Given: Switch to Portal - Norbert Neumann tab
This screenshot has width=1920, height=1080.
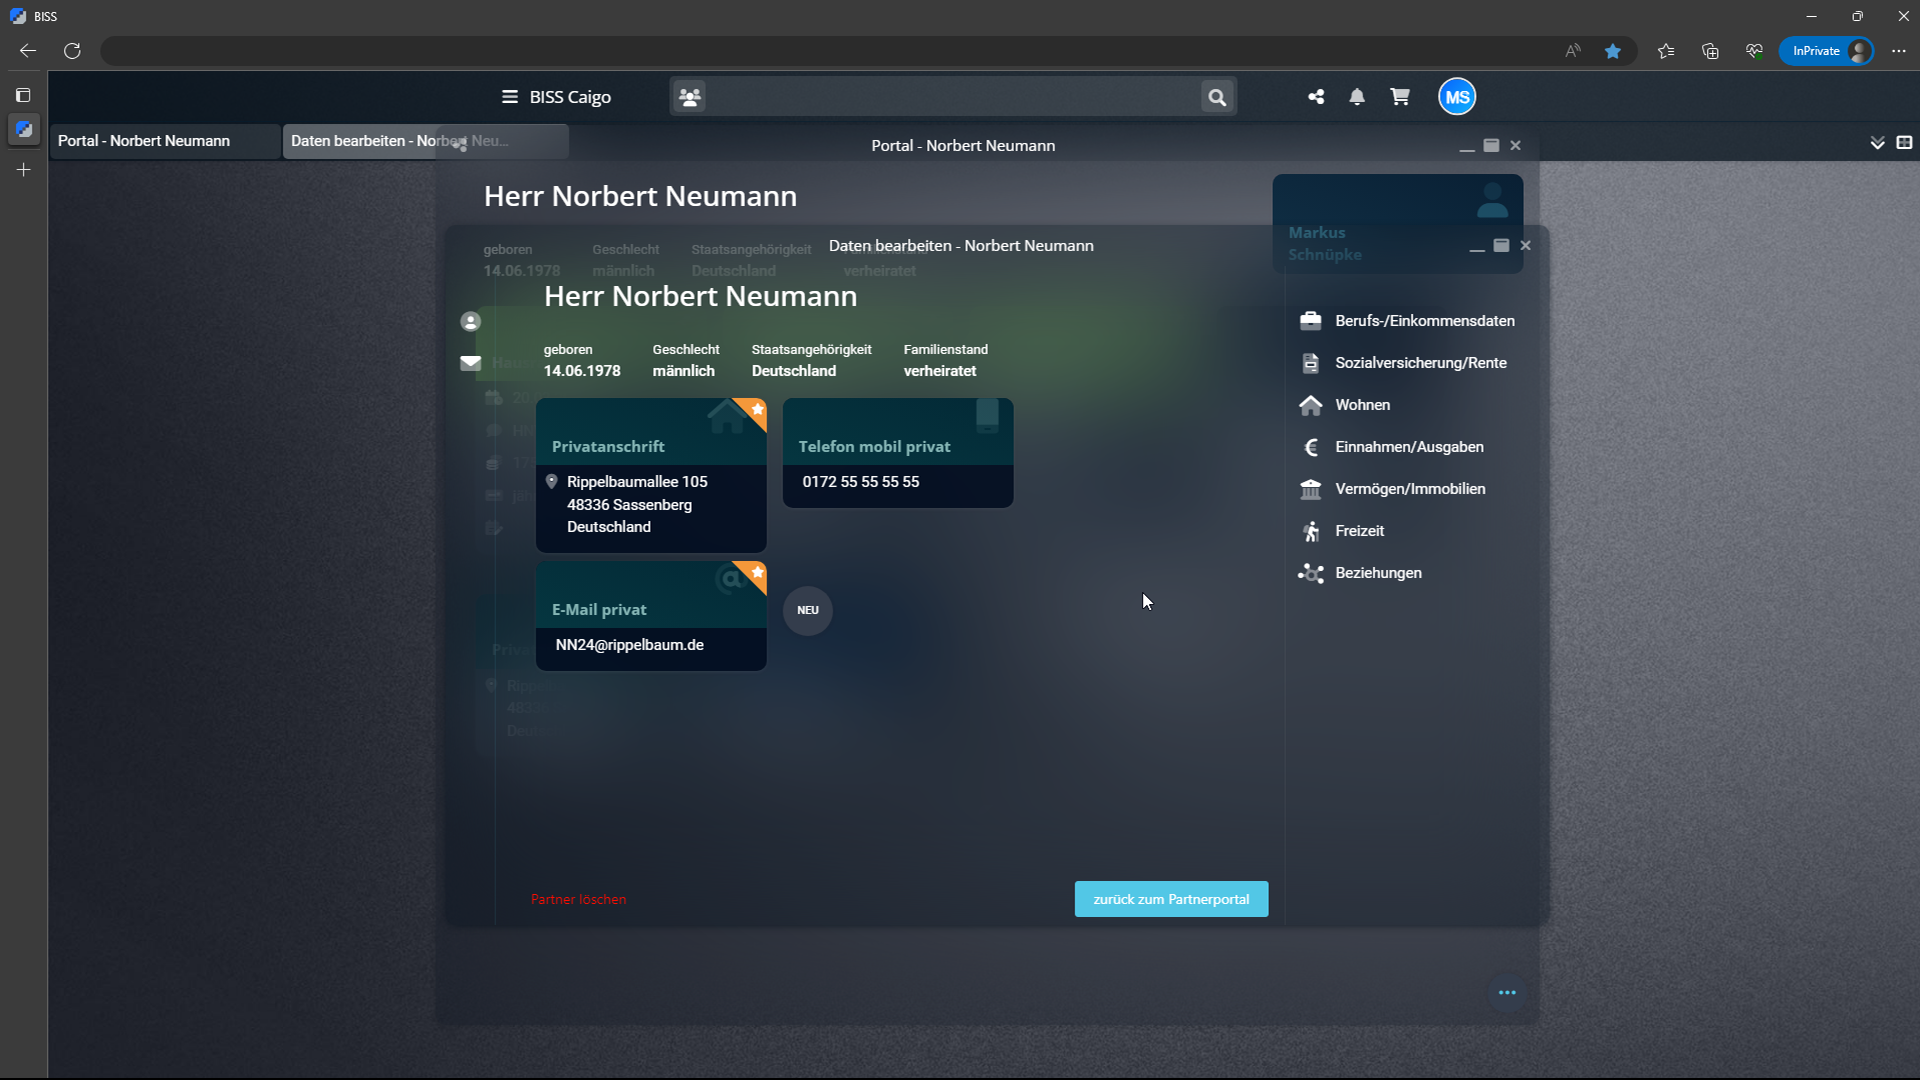Looking at the screenshot, I should [x=145, y=141].
